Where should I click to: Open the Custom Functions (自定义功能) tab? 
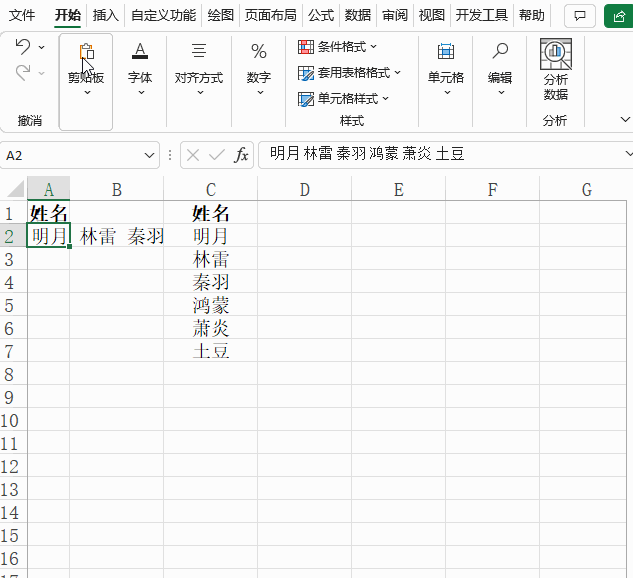[163, 15]
